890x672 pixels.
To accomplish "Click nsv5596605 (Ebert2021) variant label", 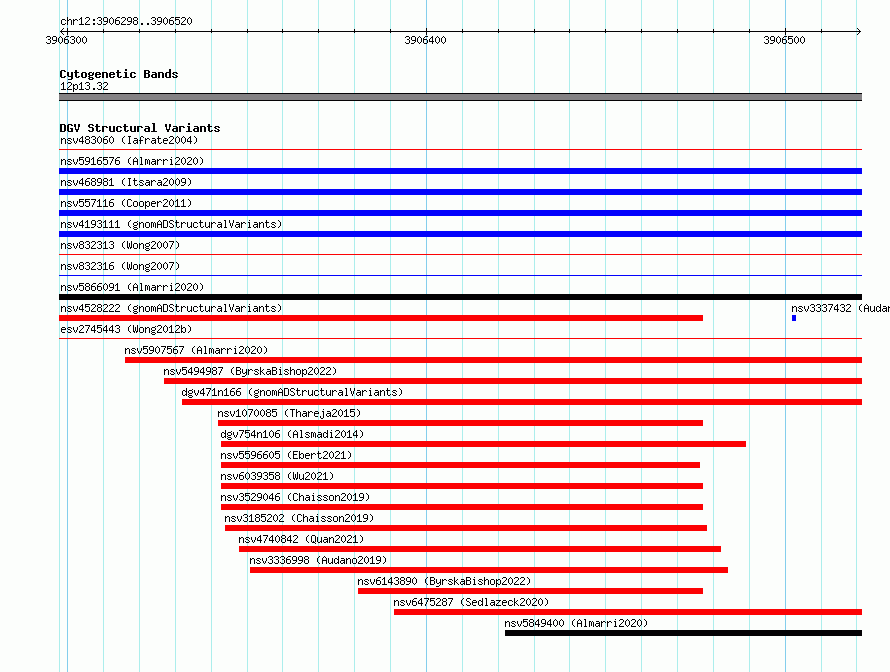I will (x=286, y=455).
